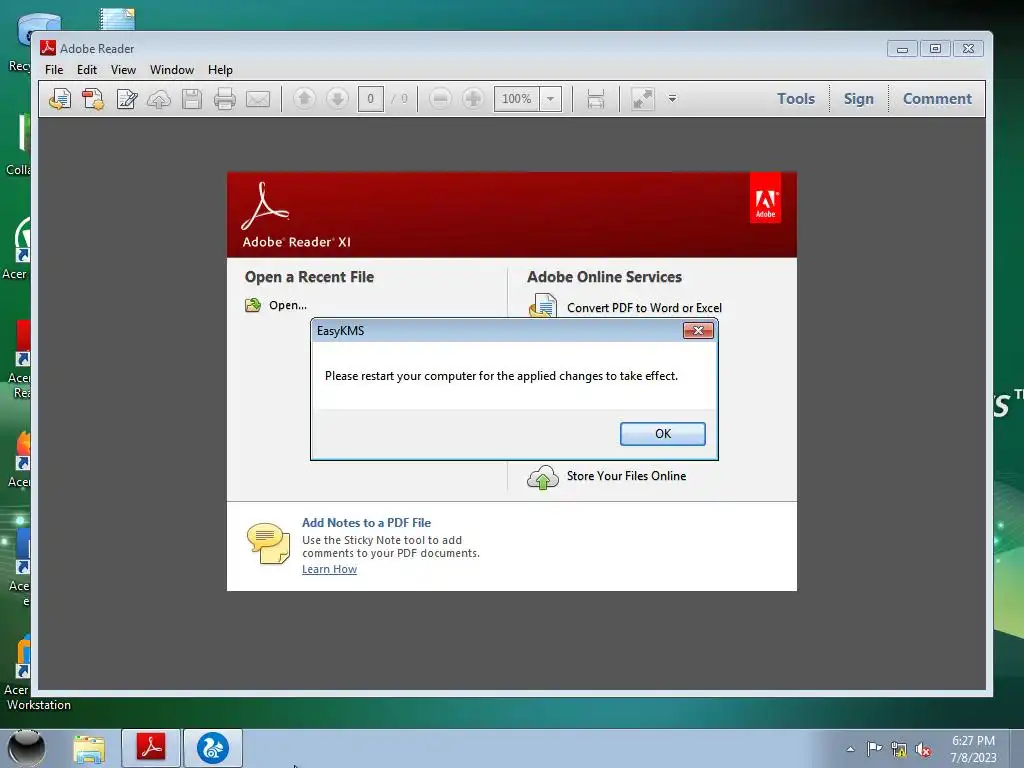1024x768 pixels.
Task: Click the Create PDF online toolbar icon
Action: coord(93,99)
